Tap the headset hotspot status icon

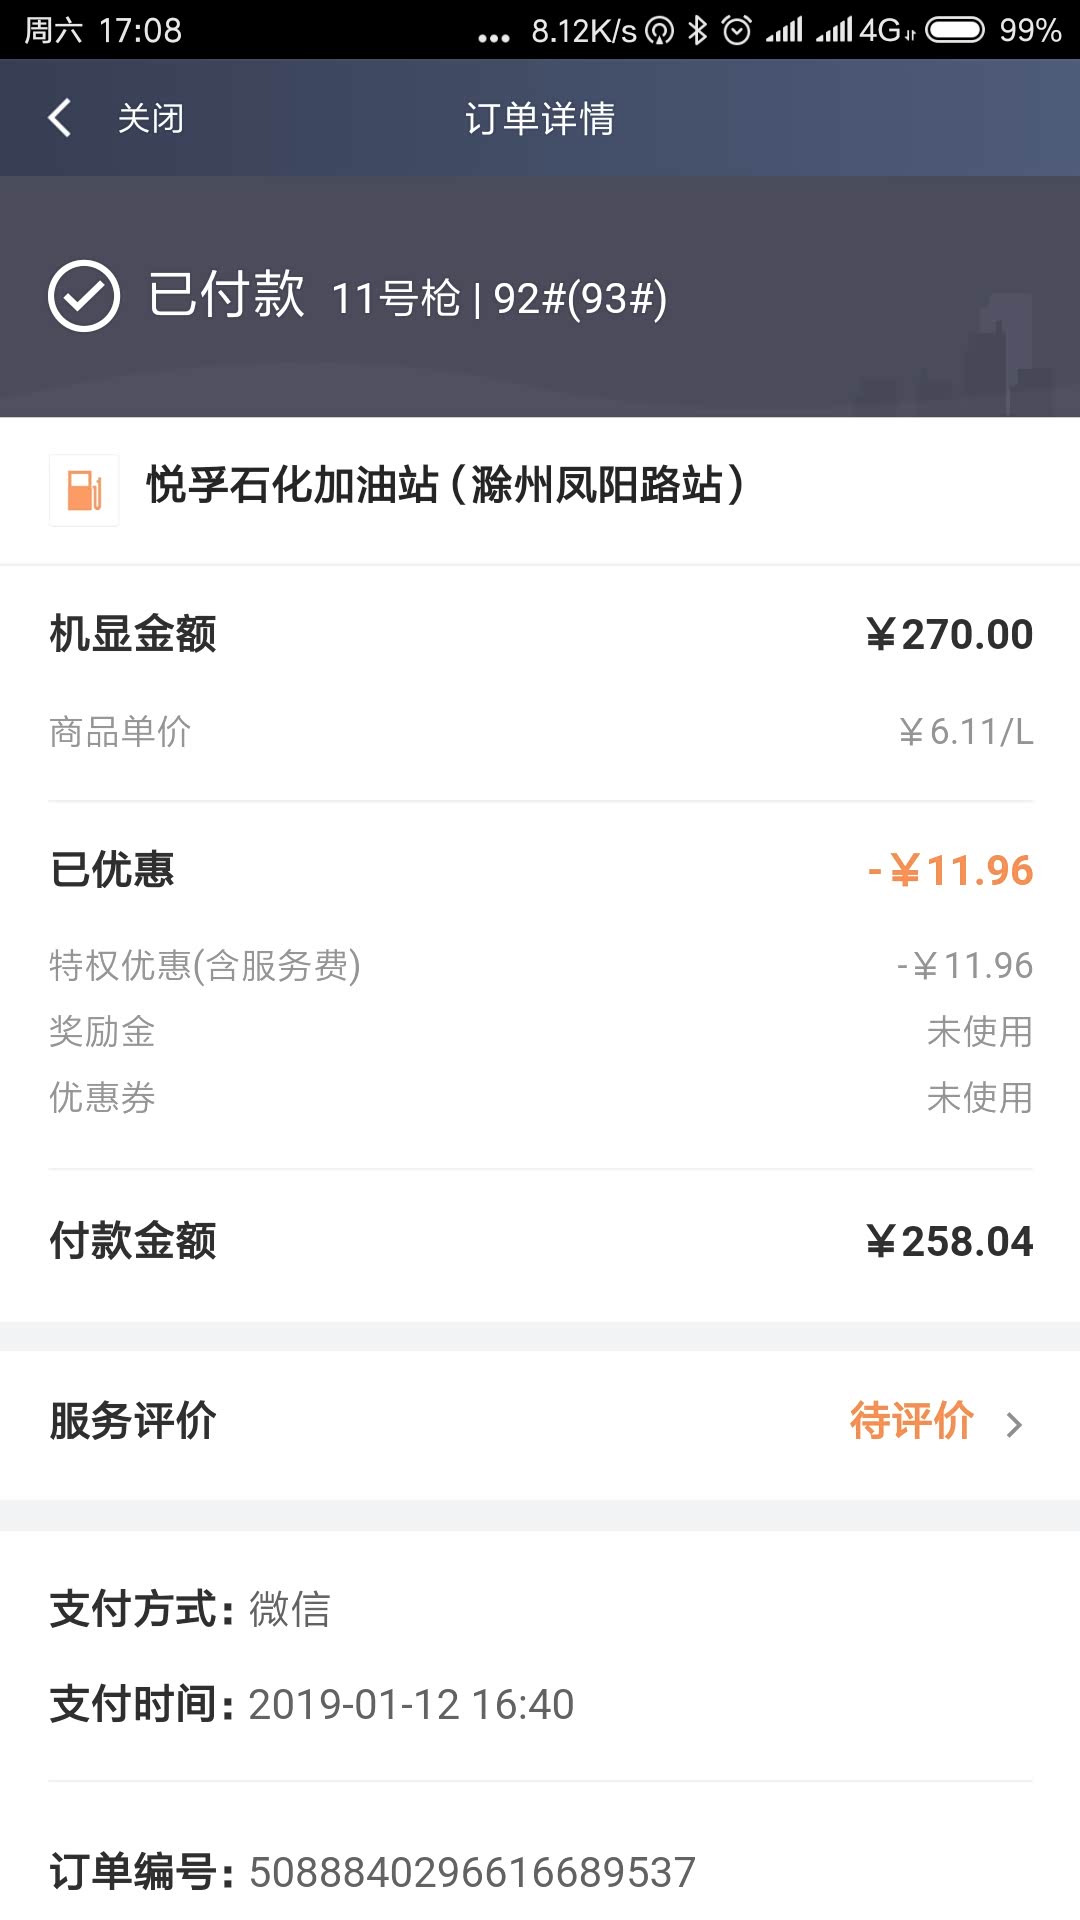pos(659,31)
